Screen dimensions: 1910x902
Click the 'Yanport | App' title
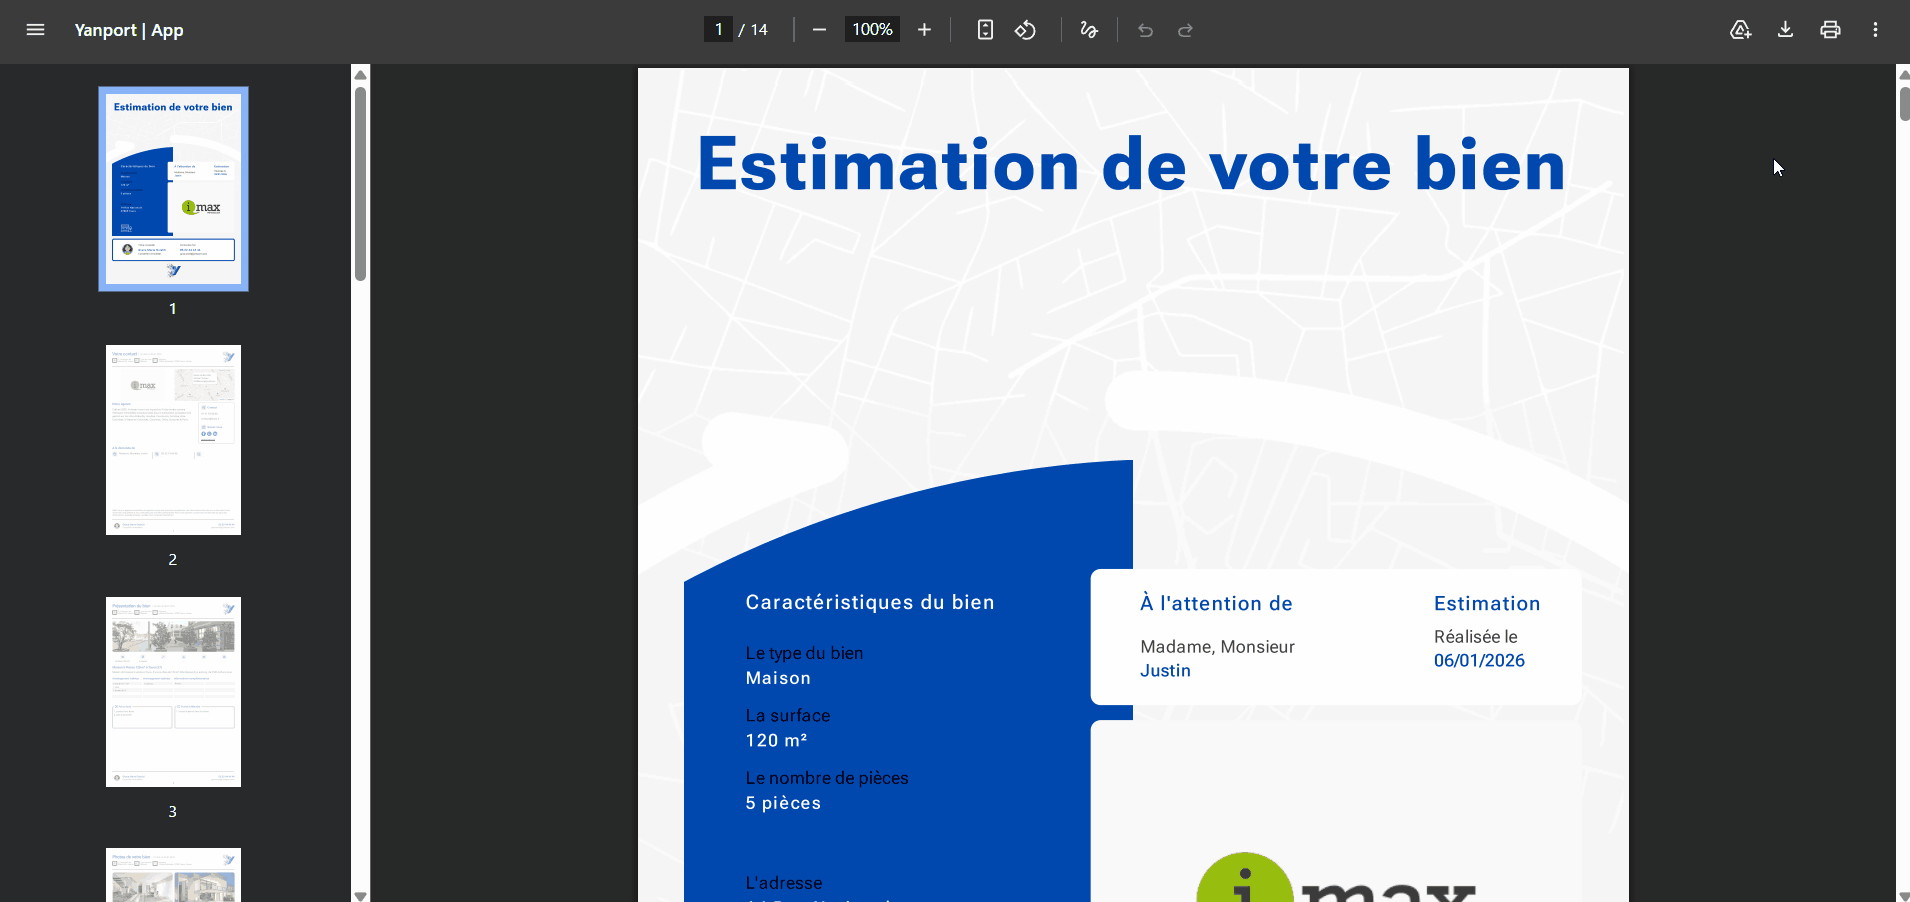[x=129, y=30]
